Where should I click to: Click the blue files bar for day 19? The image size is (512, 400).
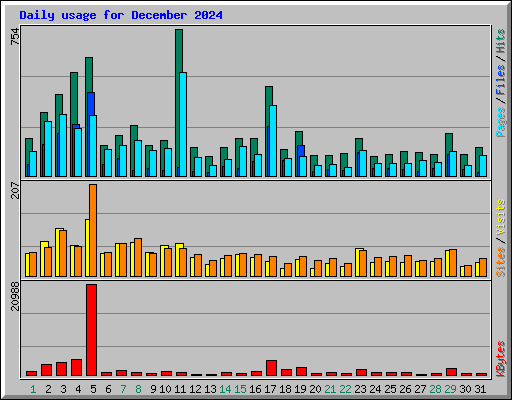pos(301,151)
